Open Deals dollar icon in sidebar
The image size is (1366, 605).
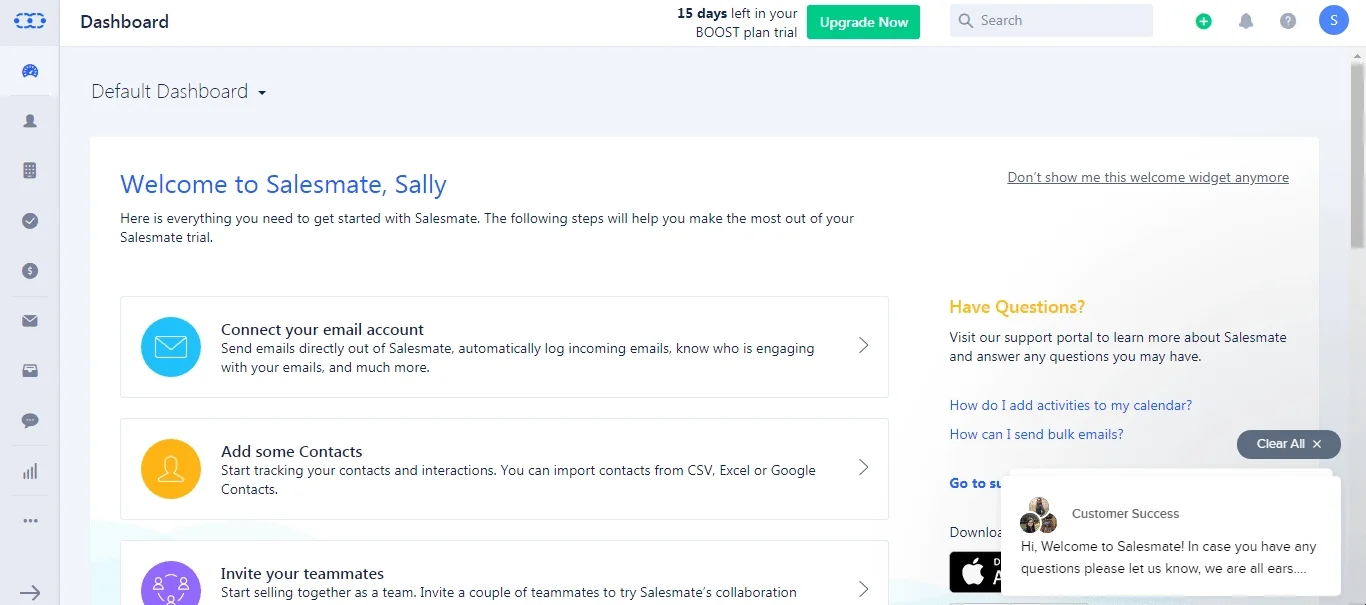pyautogui.click(x=30, y=271)
